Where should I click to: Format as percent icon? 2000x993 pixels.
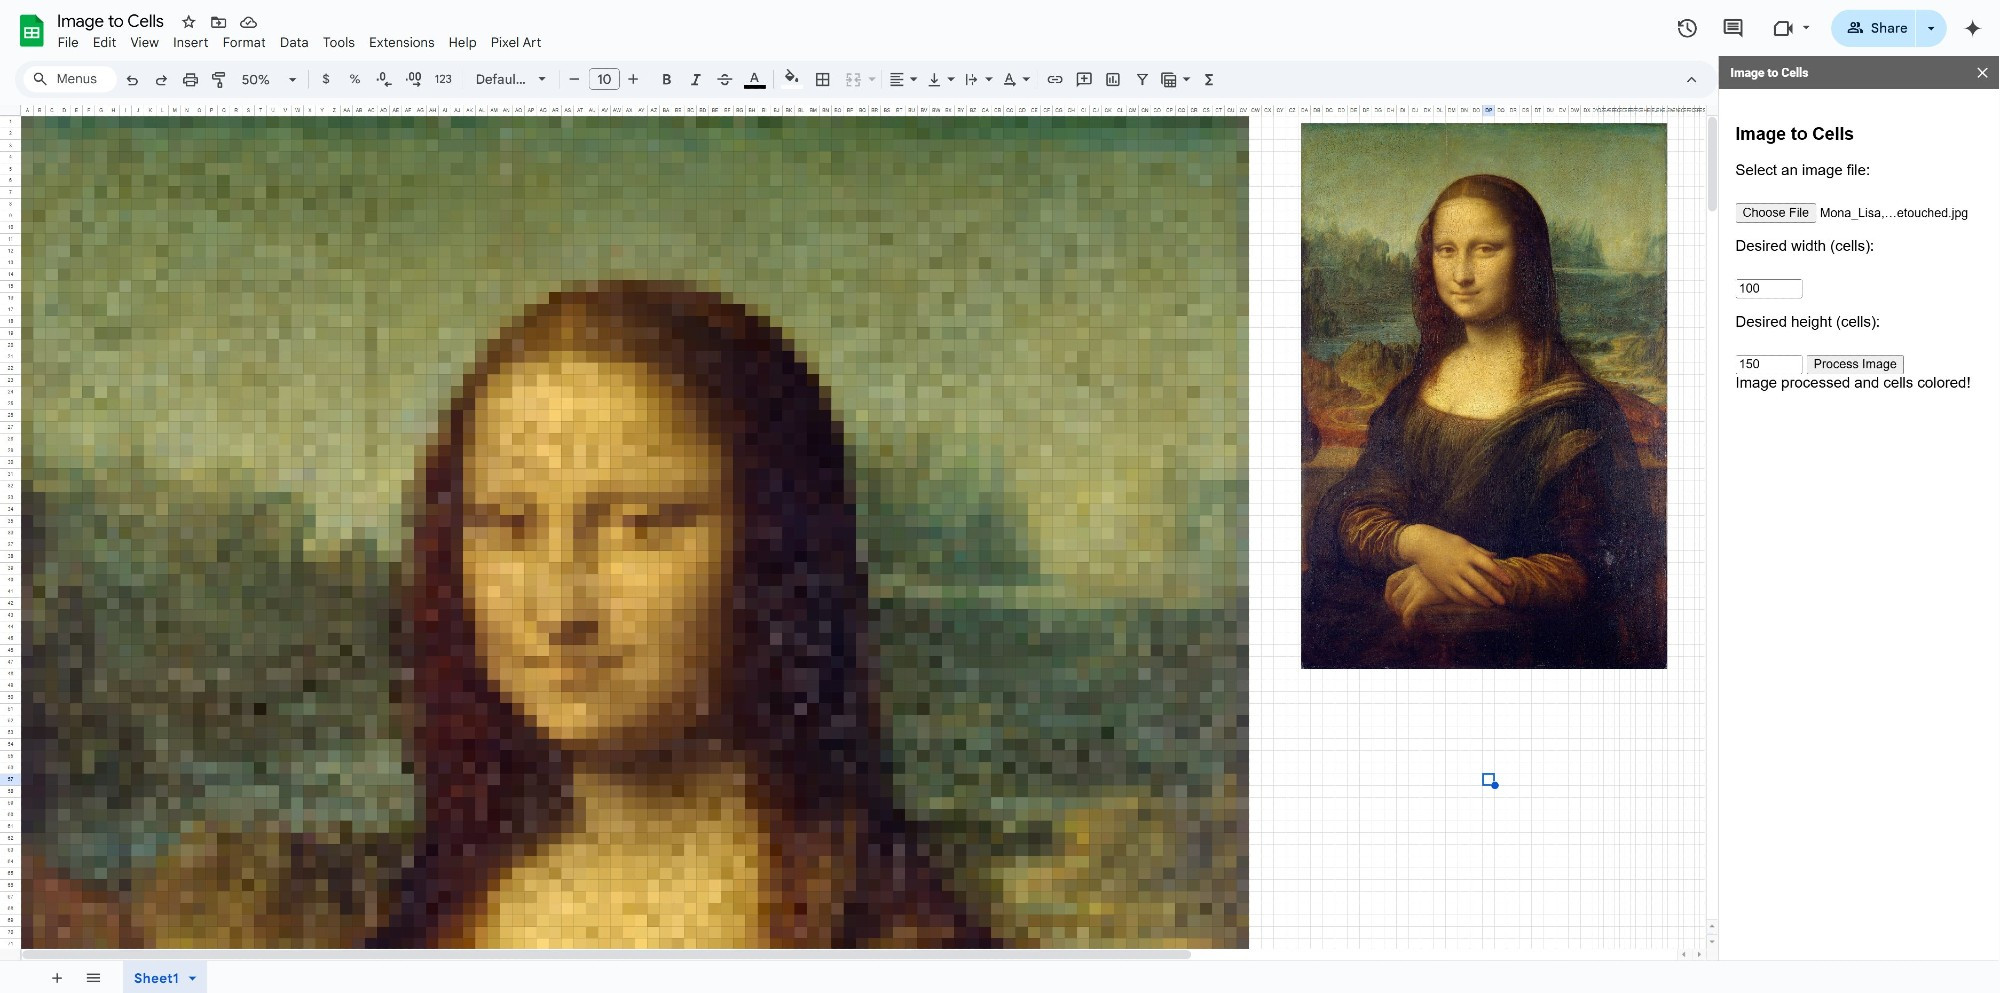coord(355,79)
